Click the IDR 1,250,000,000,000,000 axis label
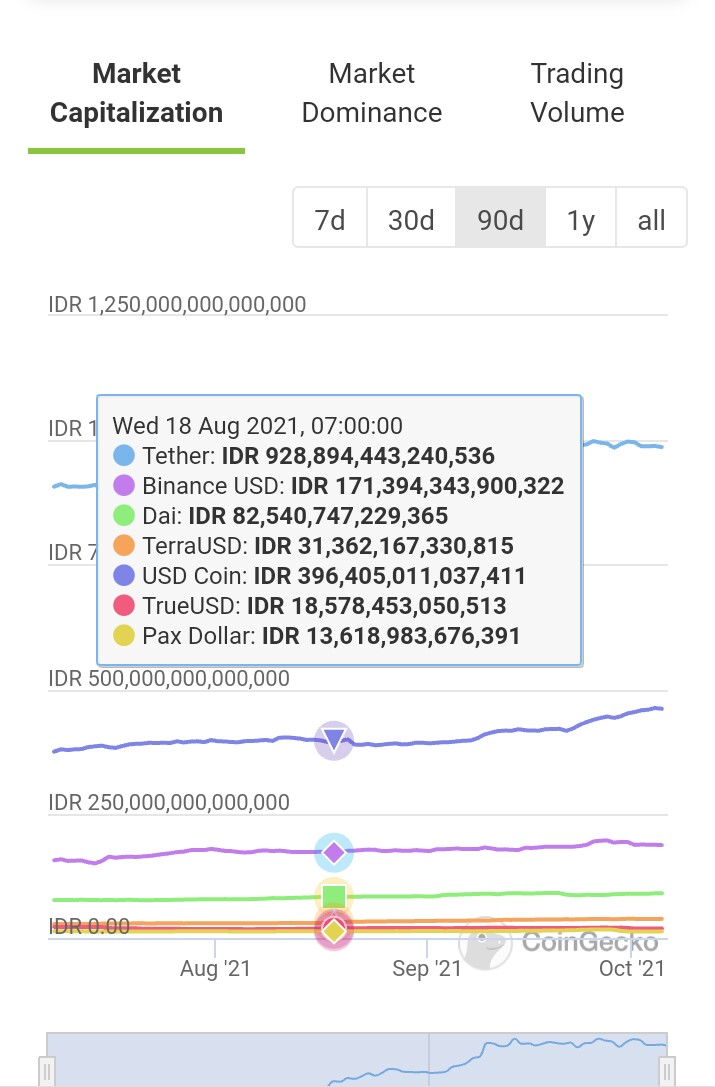715x1087 pixels. 177,304
